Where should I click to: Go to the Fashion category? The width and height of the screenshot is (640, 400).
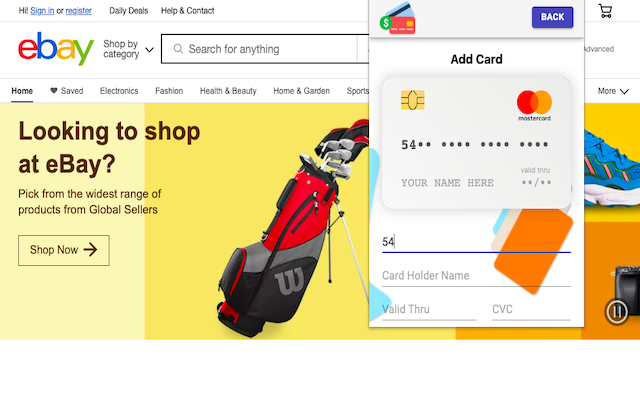[x=169, y=91]
